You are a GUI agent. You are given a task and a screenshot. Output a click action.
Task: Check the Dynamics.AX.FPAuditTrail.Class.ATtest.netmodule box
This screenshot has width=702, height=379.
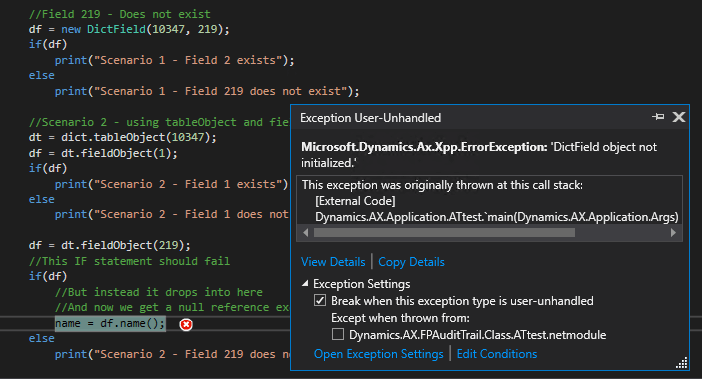click(338, 334)
